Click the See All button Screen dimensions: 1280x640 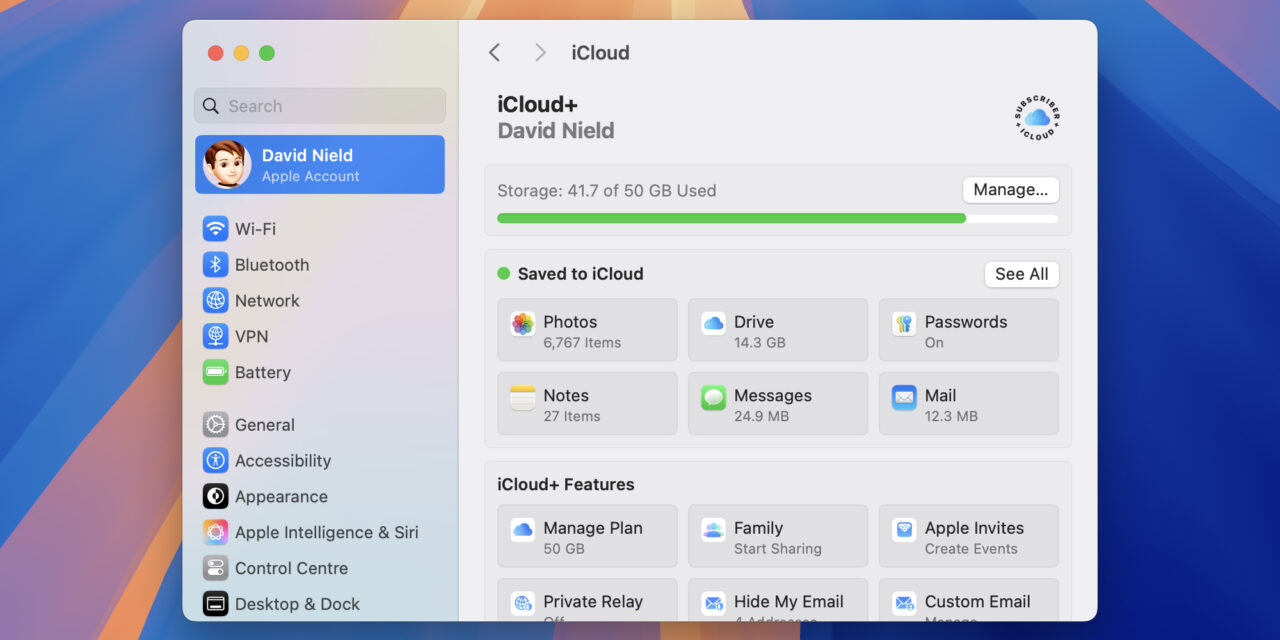click(1022, 274)
